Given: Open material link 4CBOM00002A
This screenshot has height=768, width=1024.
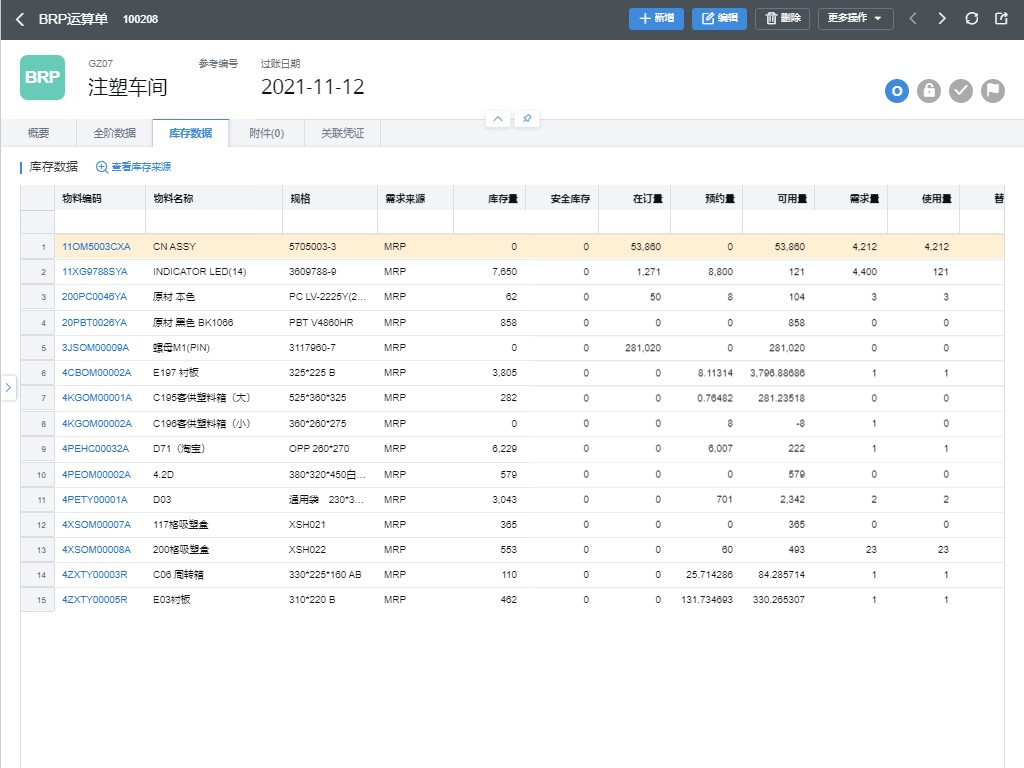Looking at the screenshot, I should (97, 372).
